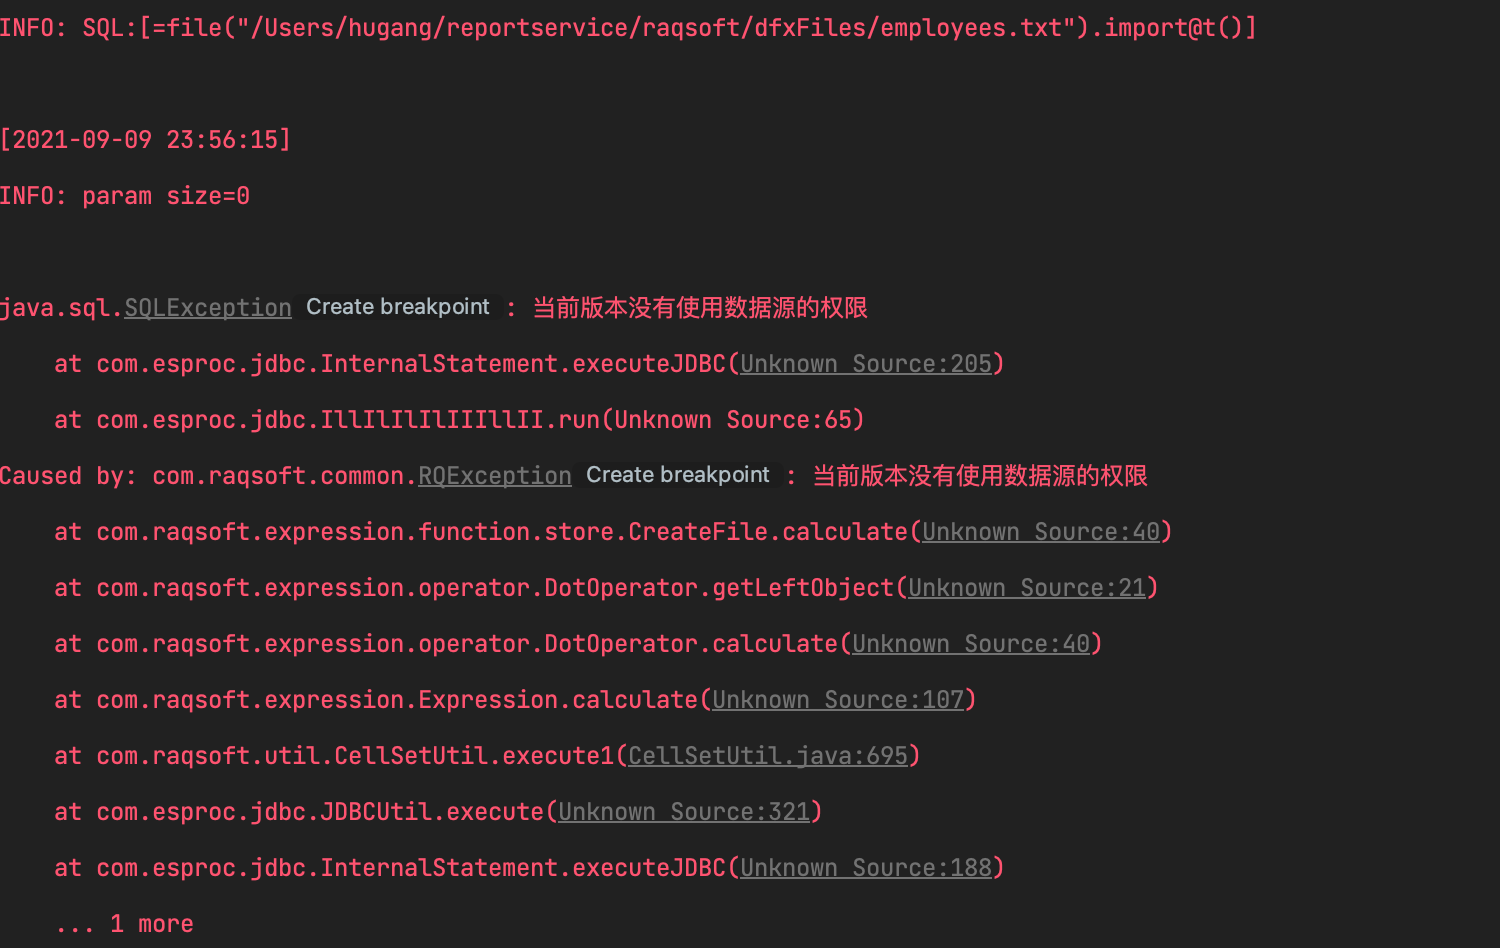Image resolution: width=1500 pixels, height=948 pixels.
Task: Click the 'Caused by:' text
Action: tap(68, 476)
